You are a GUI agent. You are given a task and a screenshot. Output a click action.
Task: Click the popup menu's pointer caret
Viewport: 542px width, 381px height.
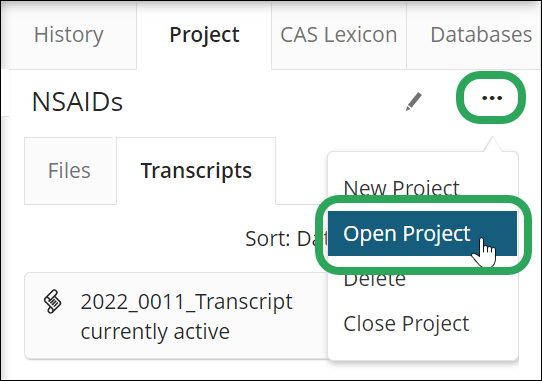493,144
